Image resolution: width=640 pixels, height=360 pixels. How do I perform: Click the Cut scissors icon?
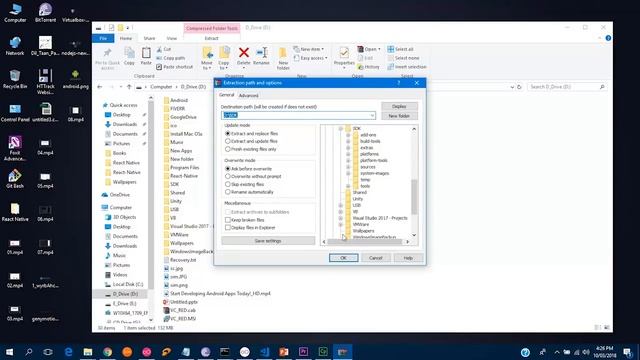[x=159, y=49]
